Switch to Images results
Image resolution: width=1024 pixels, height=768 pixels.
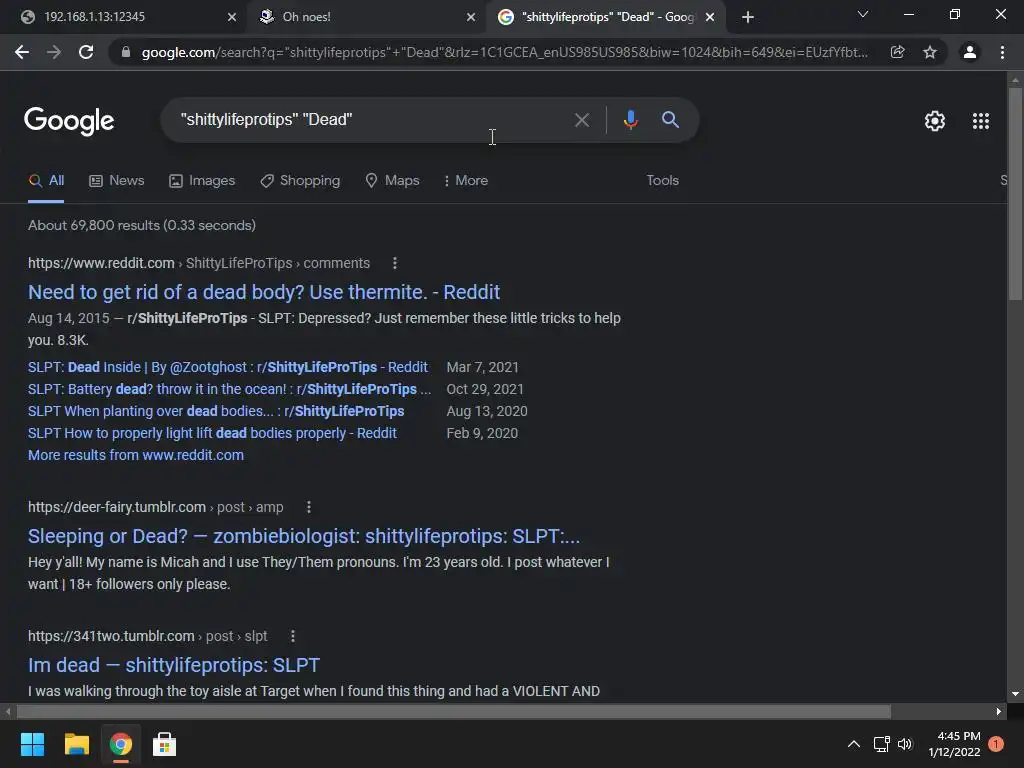point(202,181)
